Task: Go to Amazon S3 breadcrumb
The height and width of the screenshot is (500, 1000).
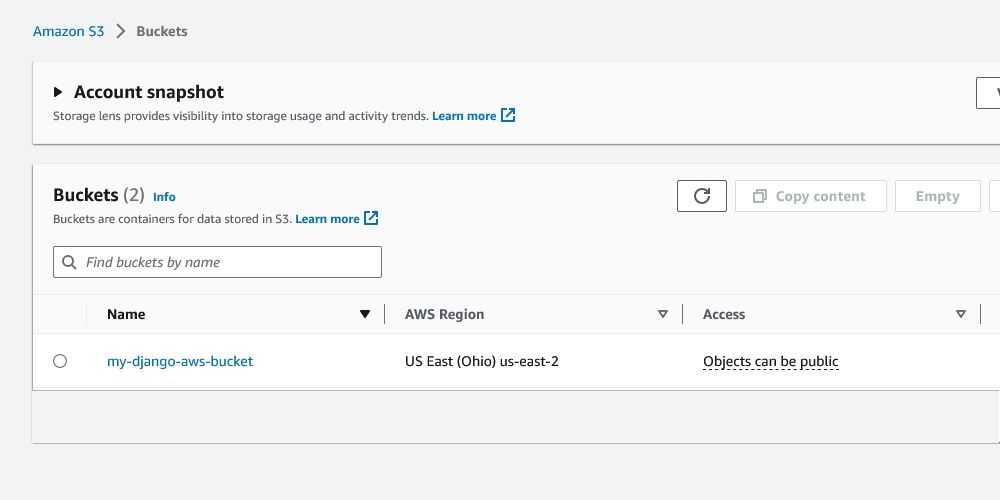Action: (68, 31)
